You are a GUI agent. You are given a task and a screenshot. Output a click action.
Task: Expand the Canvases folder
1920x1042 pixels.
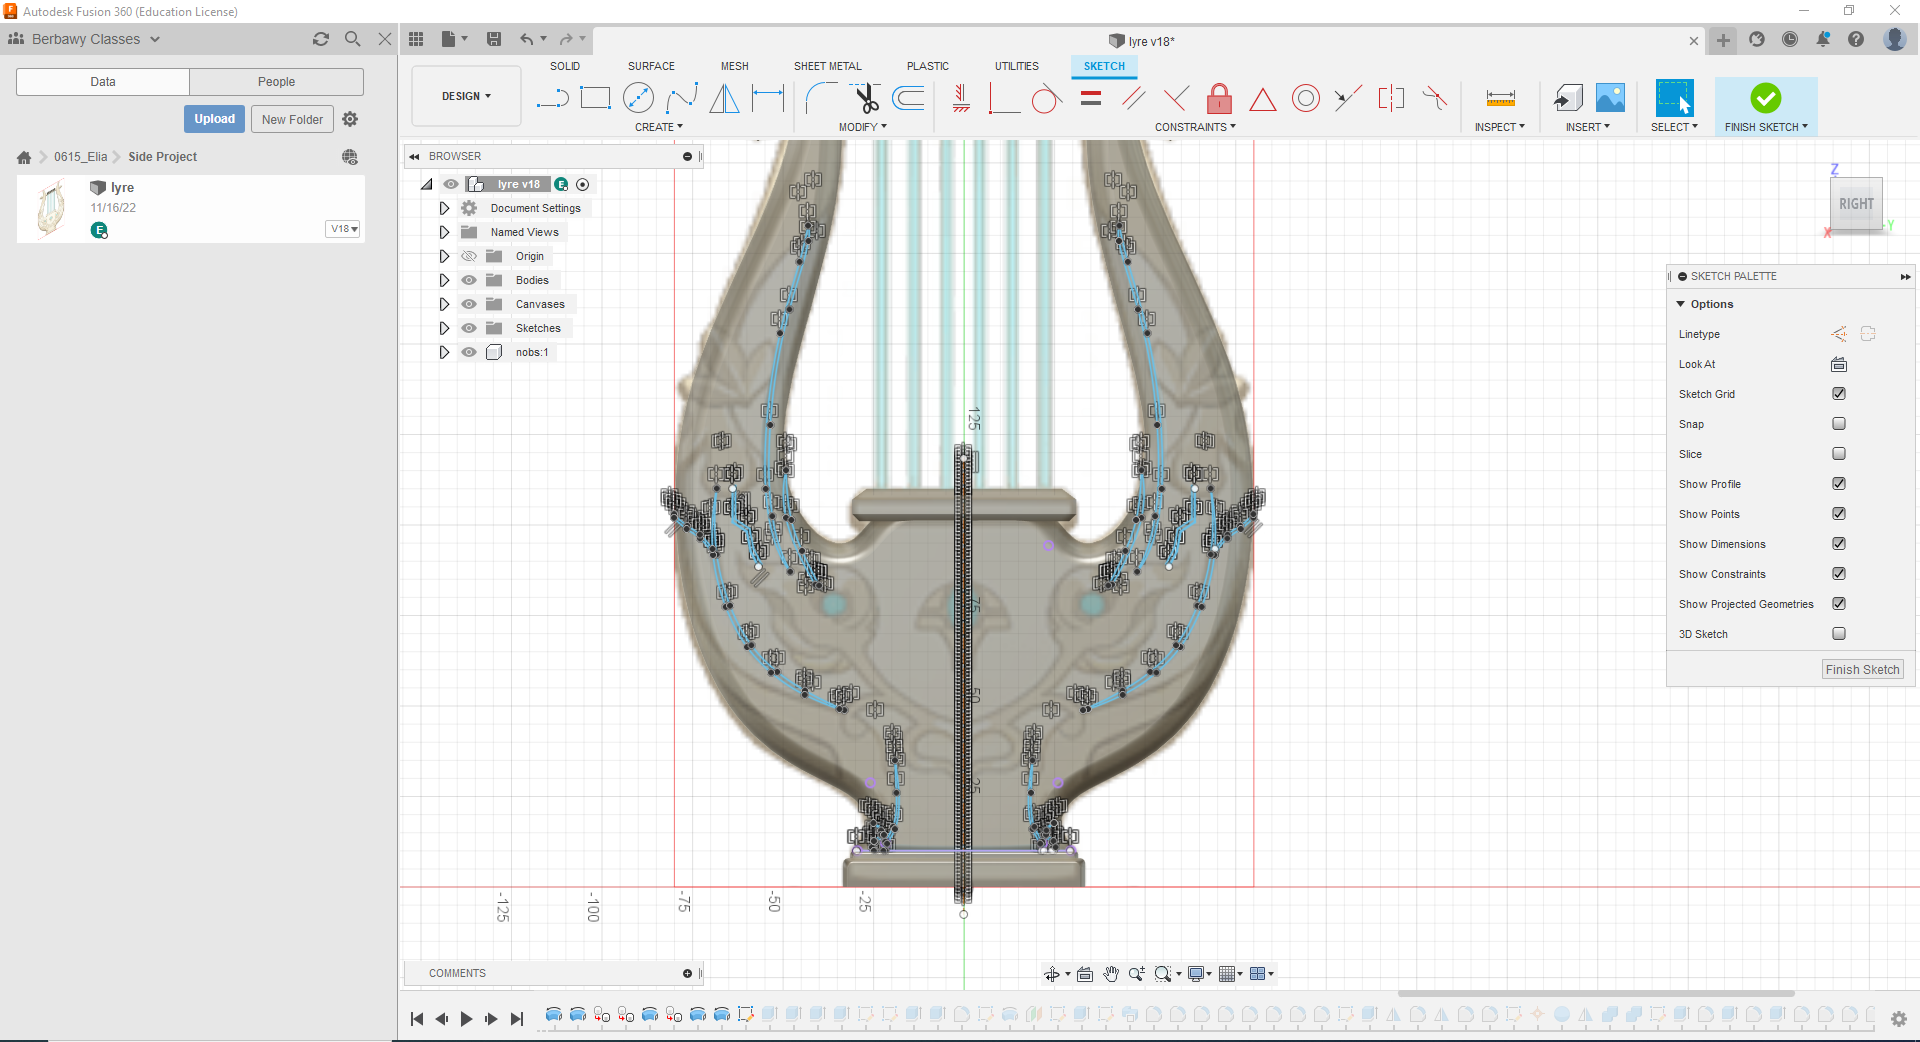click(444, 304)
